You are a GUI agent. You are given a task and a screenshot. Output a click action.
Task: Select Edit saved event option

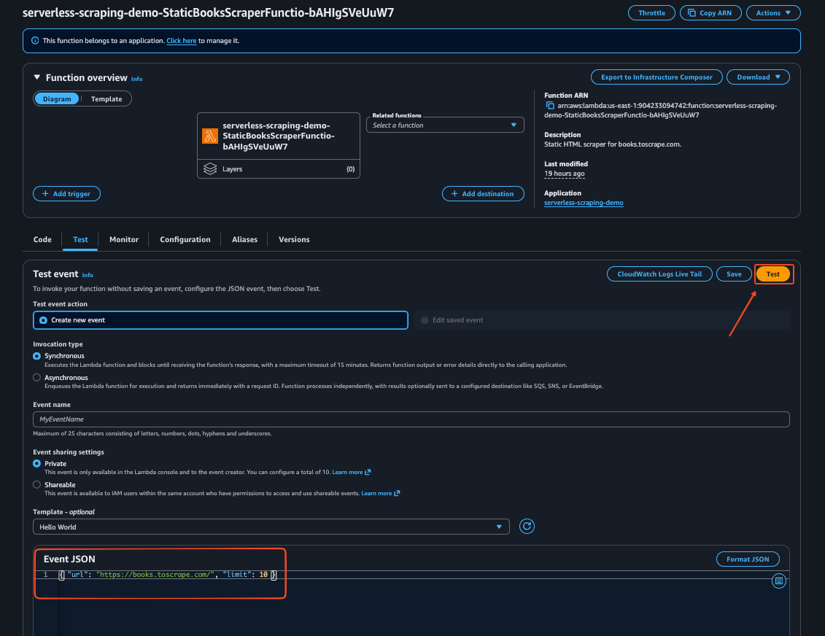(x=602, y=320)
